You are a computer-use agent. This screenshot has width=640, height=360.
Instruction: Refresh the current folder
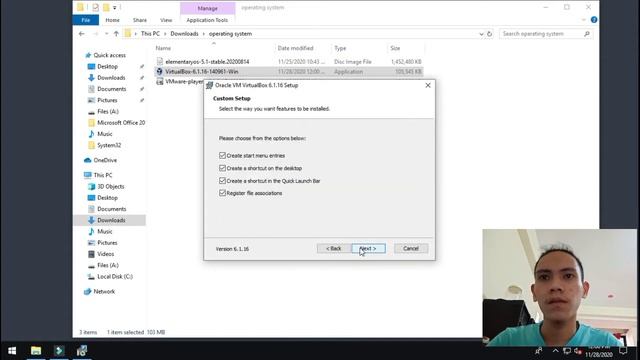coord(489,34)
